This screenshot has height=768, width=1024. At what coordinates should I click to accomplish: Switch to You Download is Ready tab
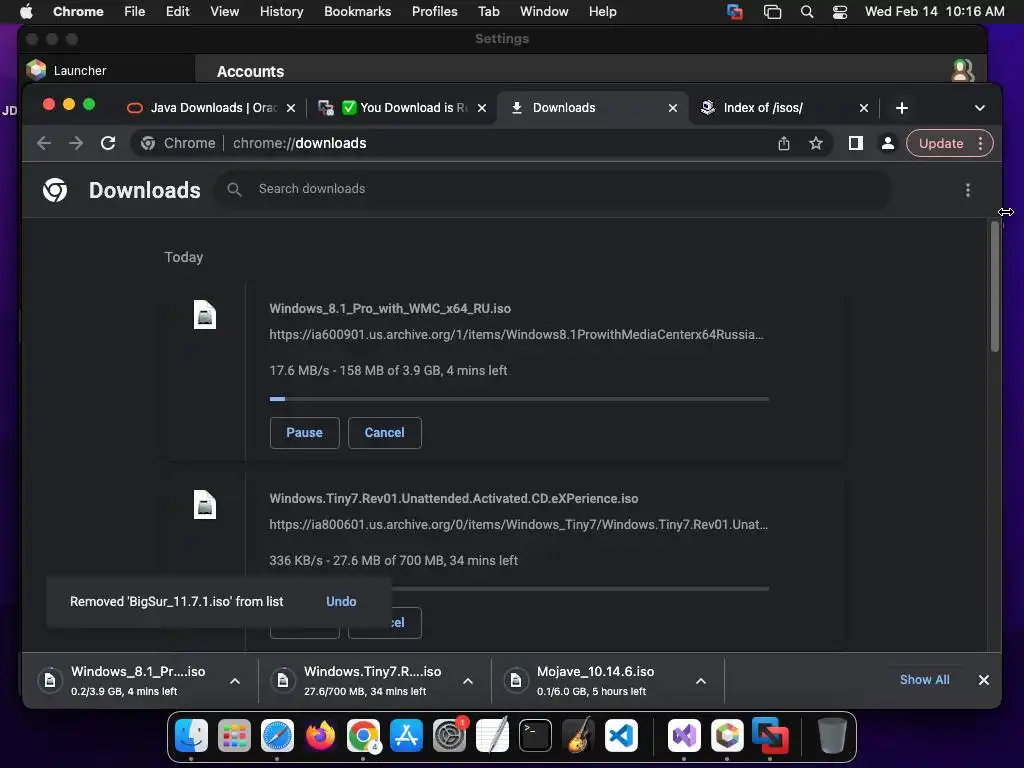(x=404, y=108)
